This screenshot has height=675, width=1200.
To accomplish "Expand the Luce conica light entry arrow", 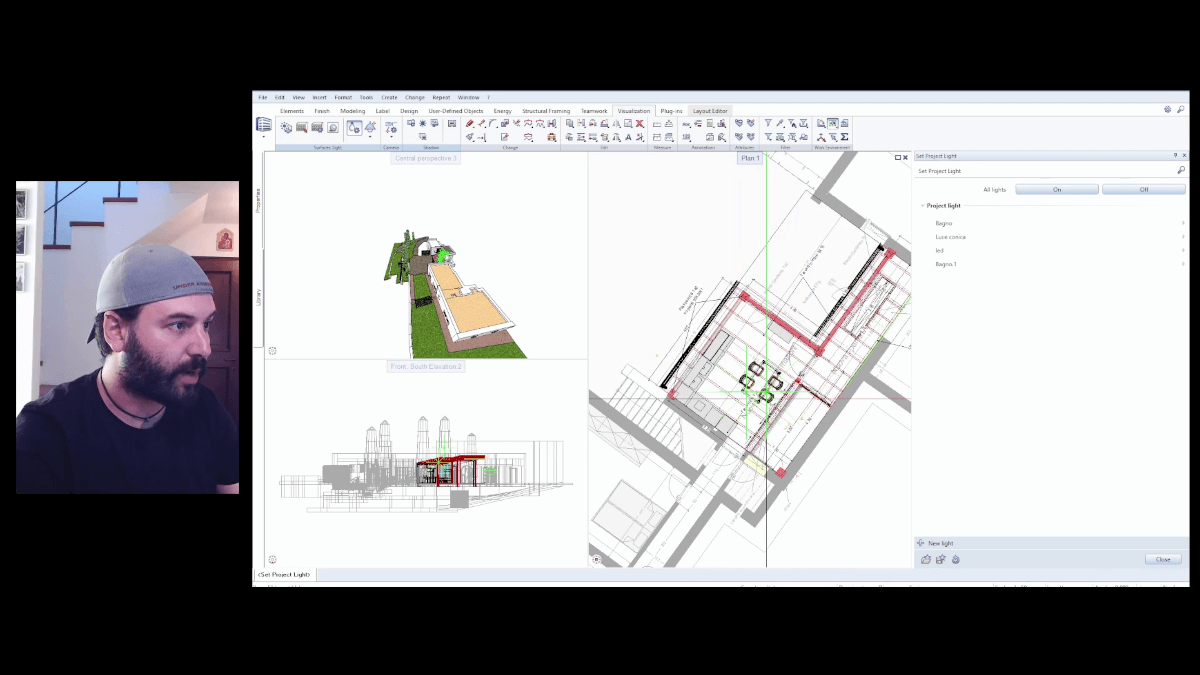I will [1183, 237].
